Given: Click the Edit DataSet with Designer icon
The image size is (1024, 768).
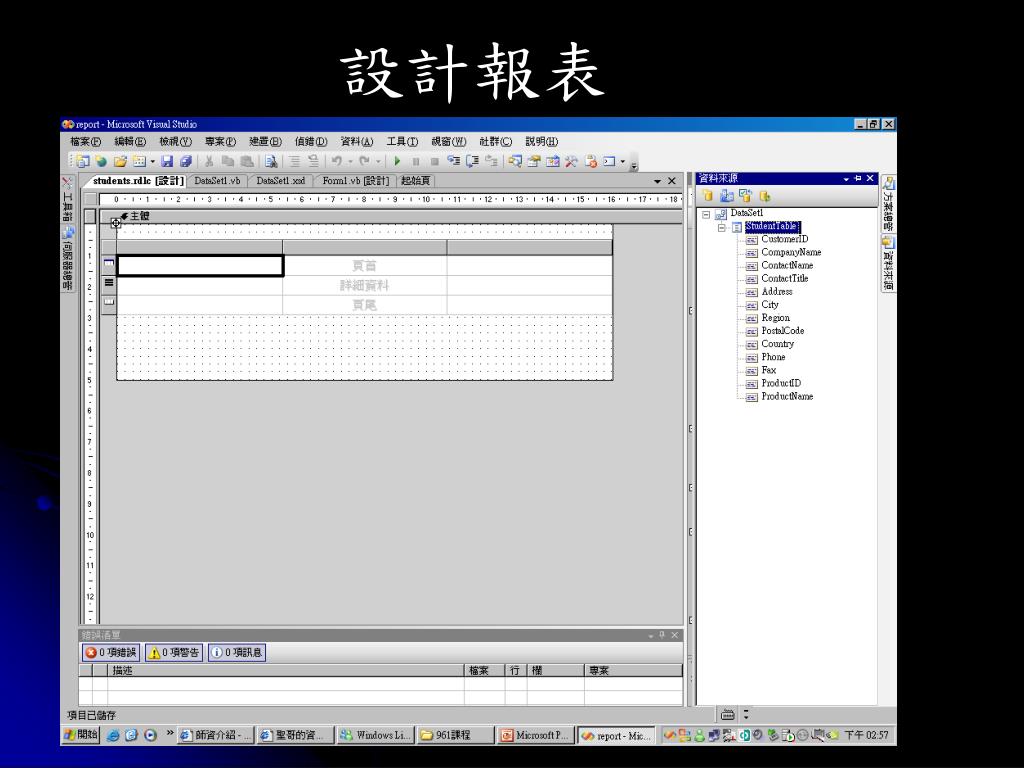Looking at the screenshot, I should [x=726, y=195].
